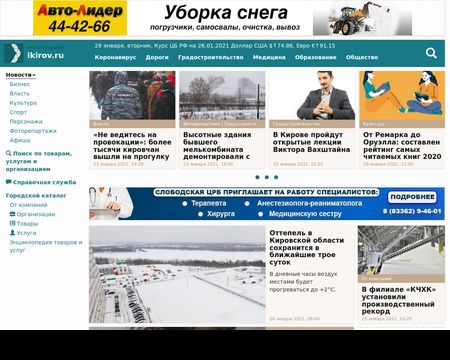This screenshot has height=360, width=450.
Task: Open the Фоторепортажи sidebar link
Action: coord(33,131)
